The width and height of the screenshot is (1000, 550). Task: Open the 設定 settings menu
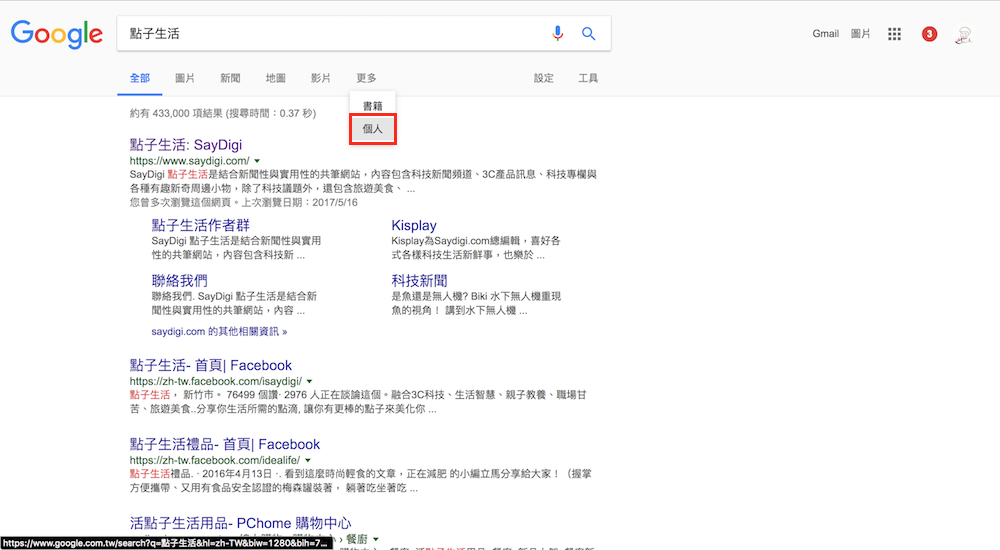point(543,78)
